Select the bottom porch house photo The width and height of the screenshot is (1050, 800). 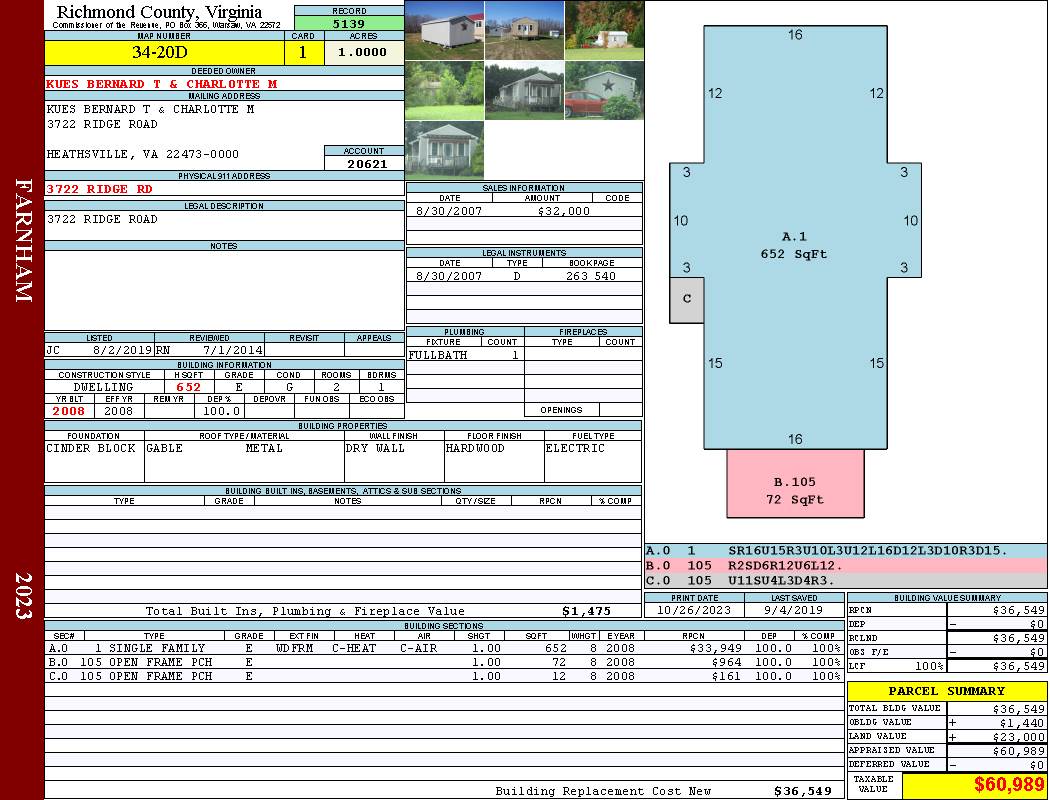pyautogui.click(x=444, y=150)
